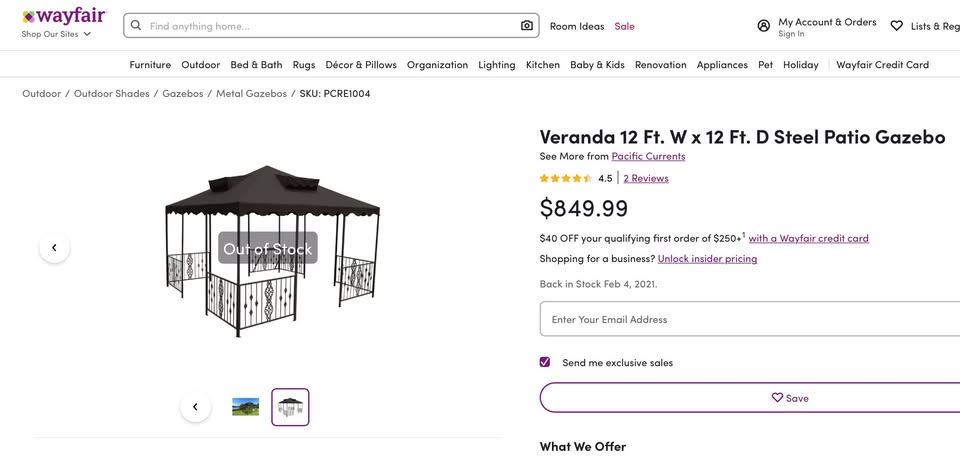Screen dimensions: 960x458
Task: Click the search magnifier icon
Action: (137, 26)
